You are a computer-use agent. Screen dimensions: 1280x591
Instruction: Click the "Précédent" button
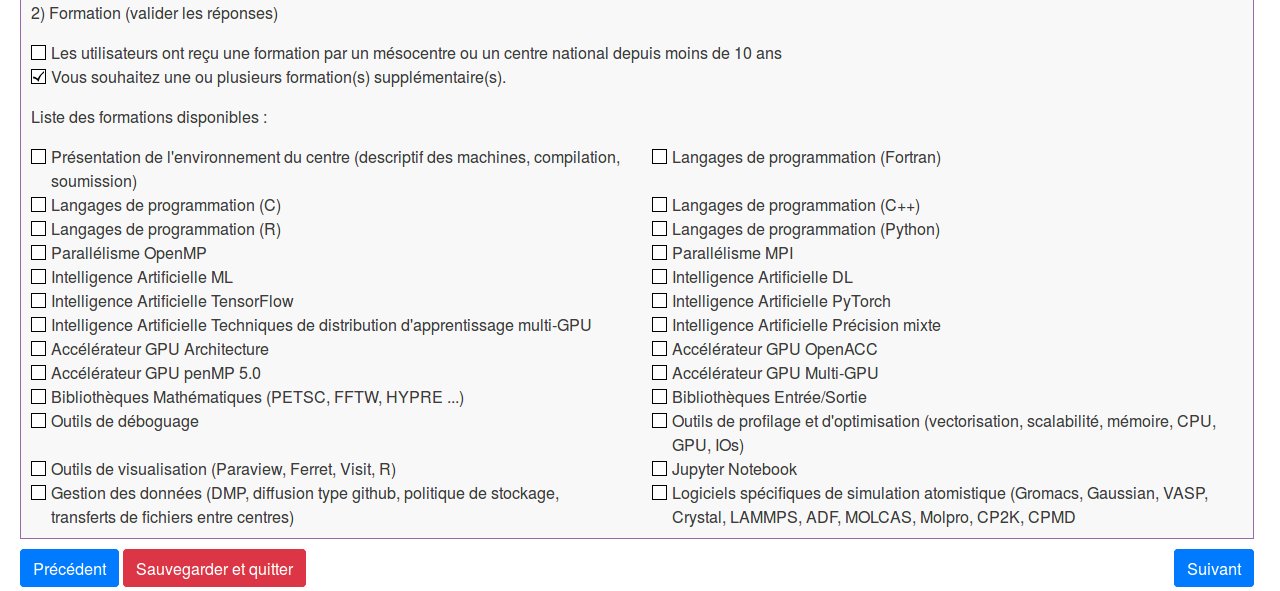pyautogui.click(x=68, y=568)
